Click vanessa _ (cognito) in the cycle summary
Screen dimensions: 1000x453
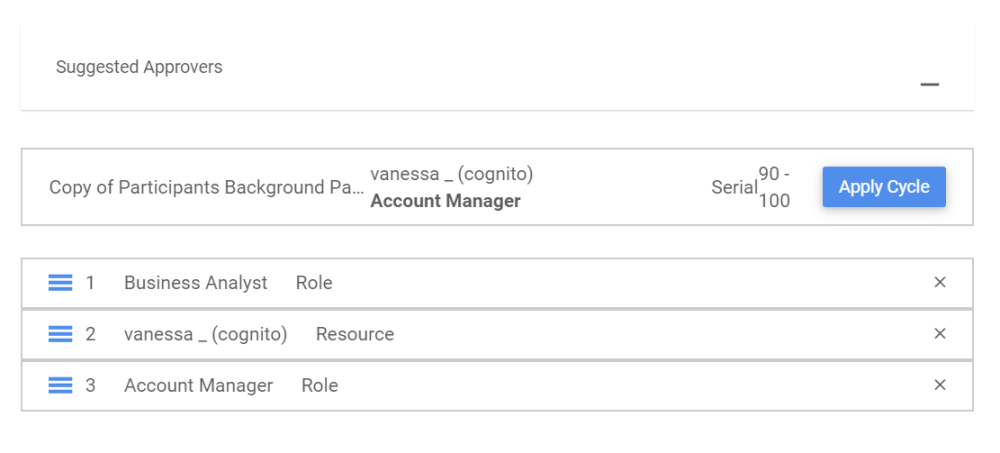point(451,174)
